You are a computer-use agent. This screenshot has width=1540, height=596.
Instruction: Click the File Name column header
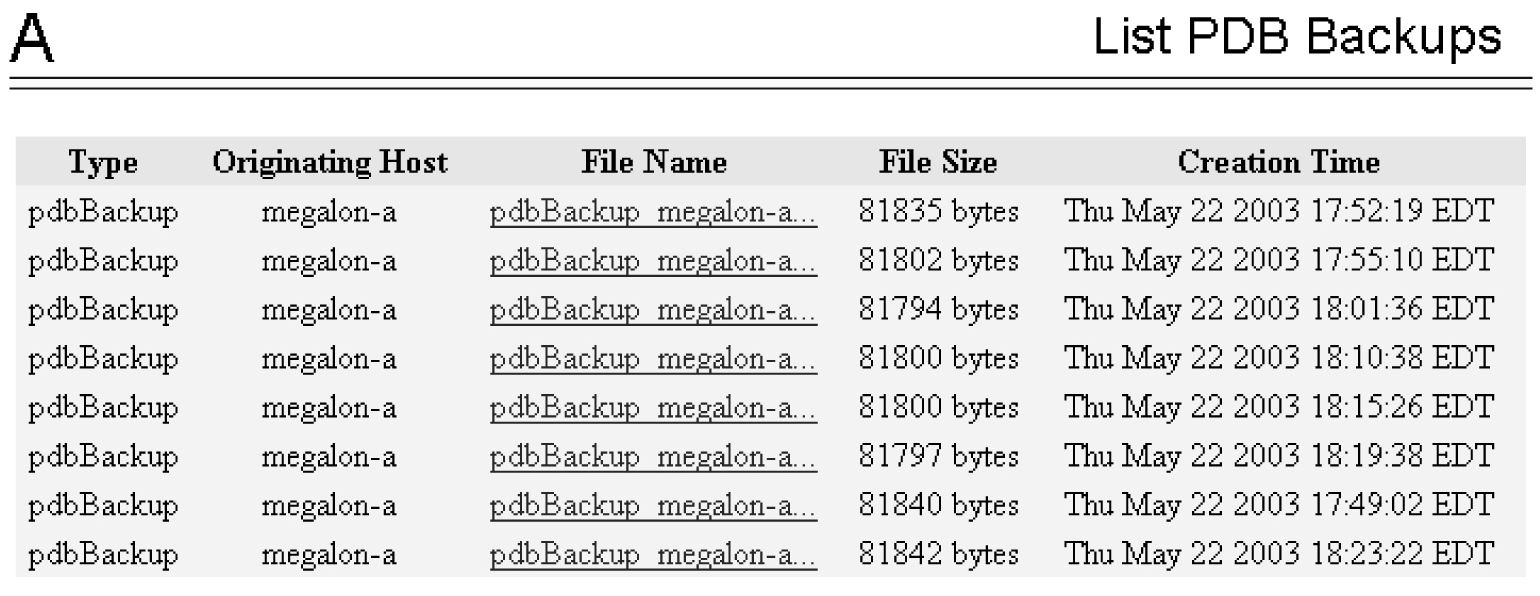tap(653, 162)
